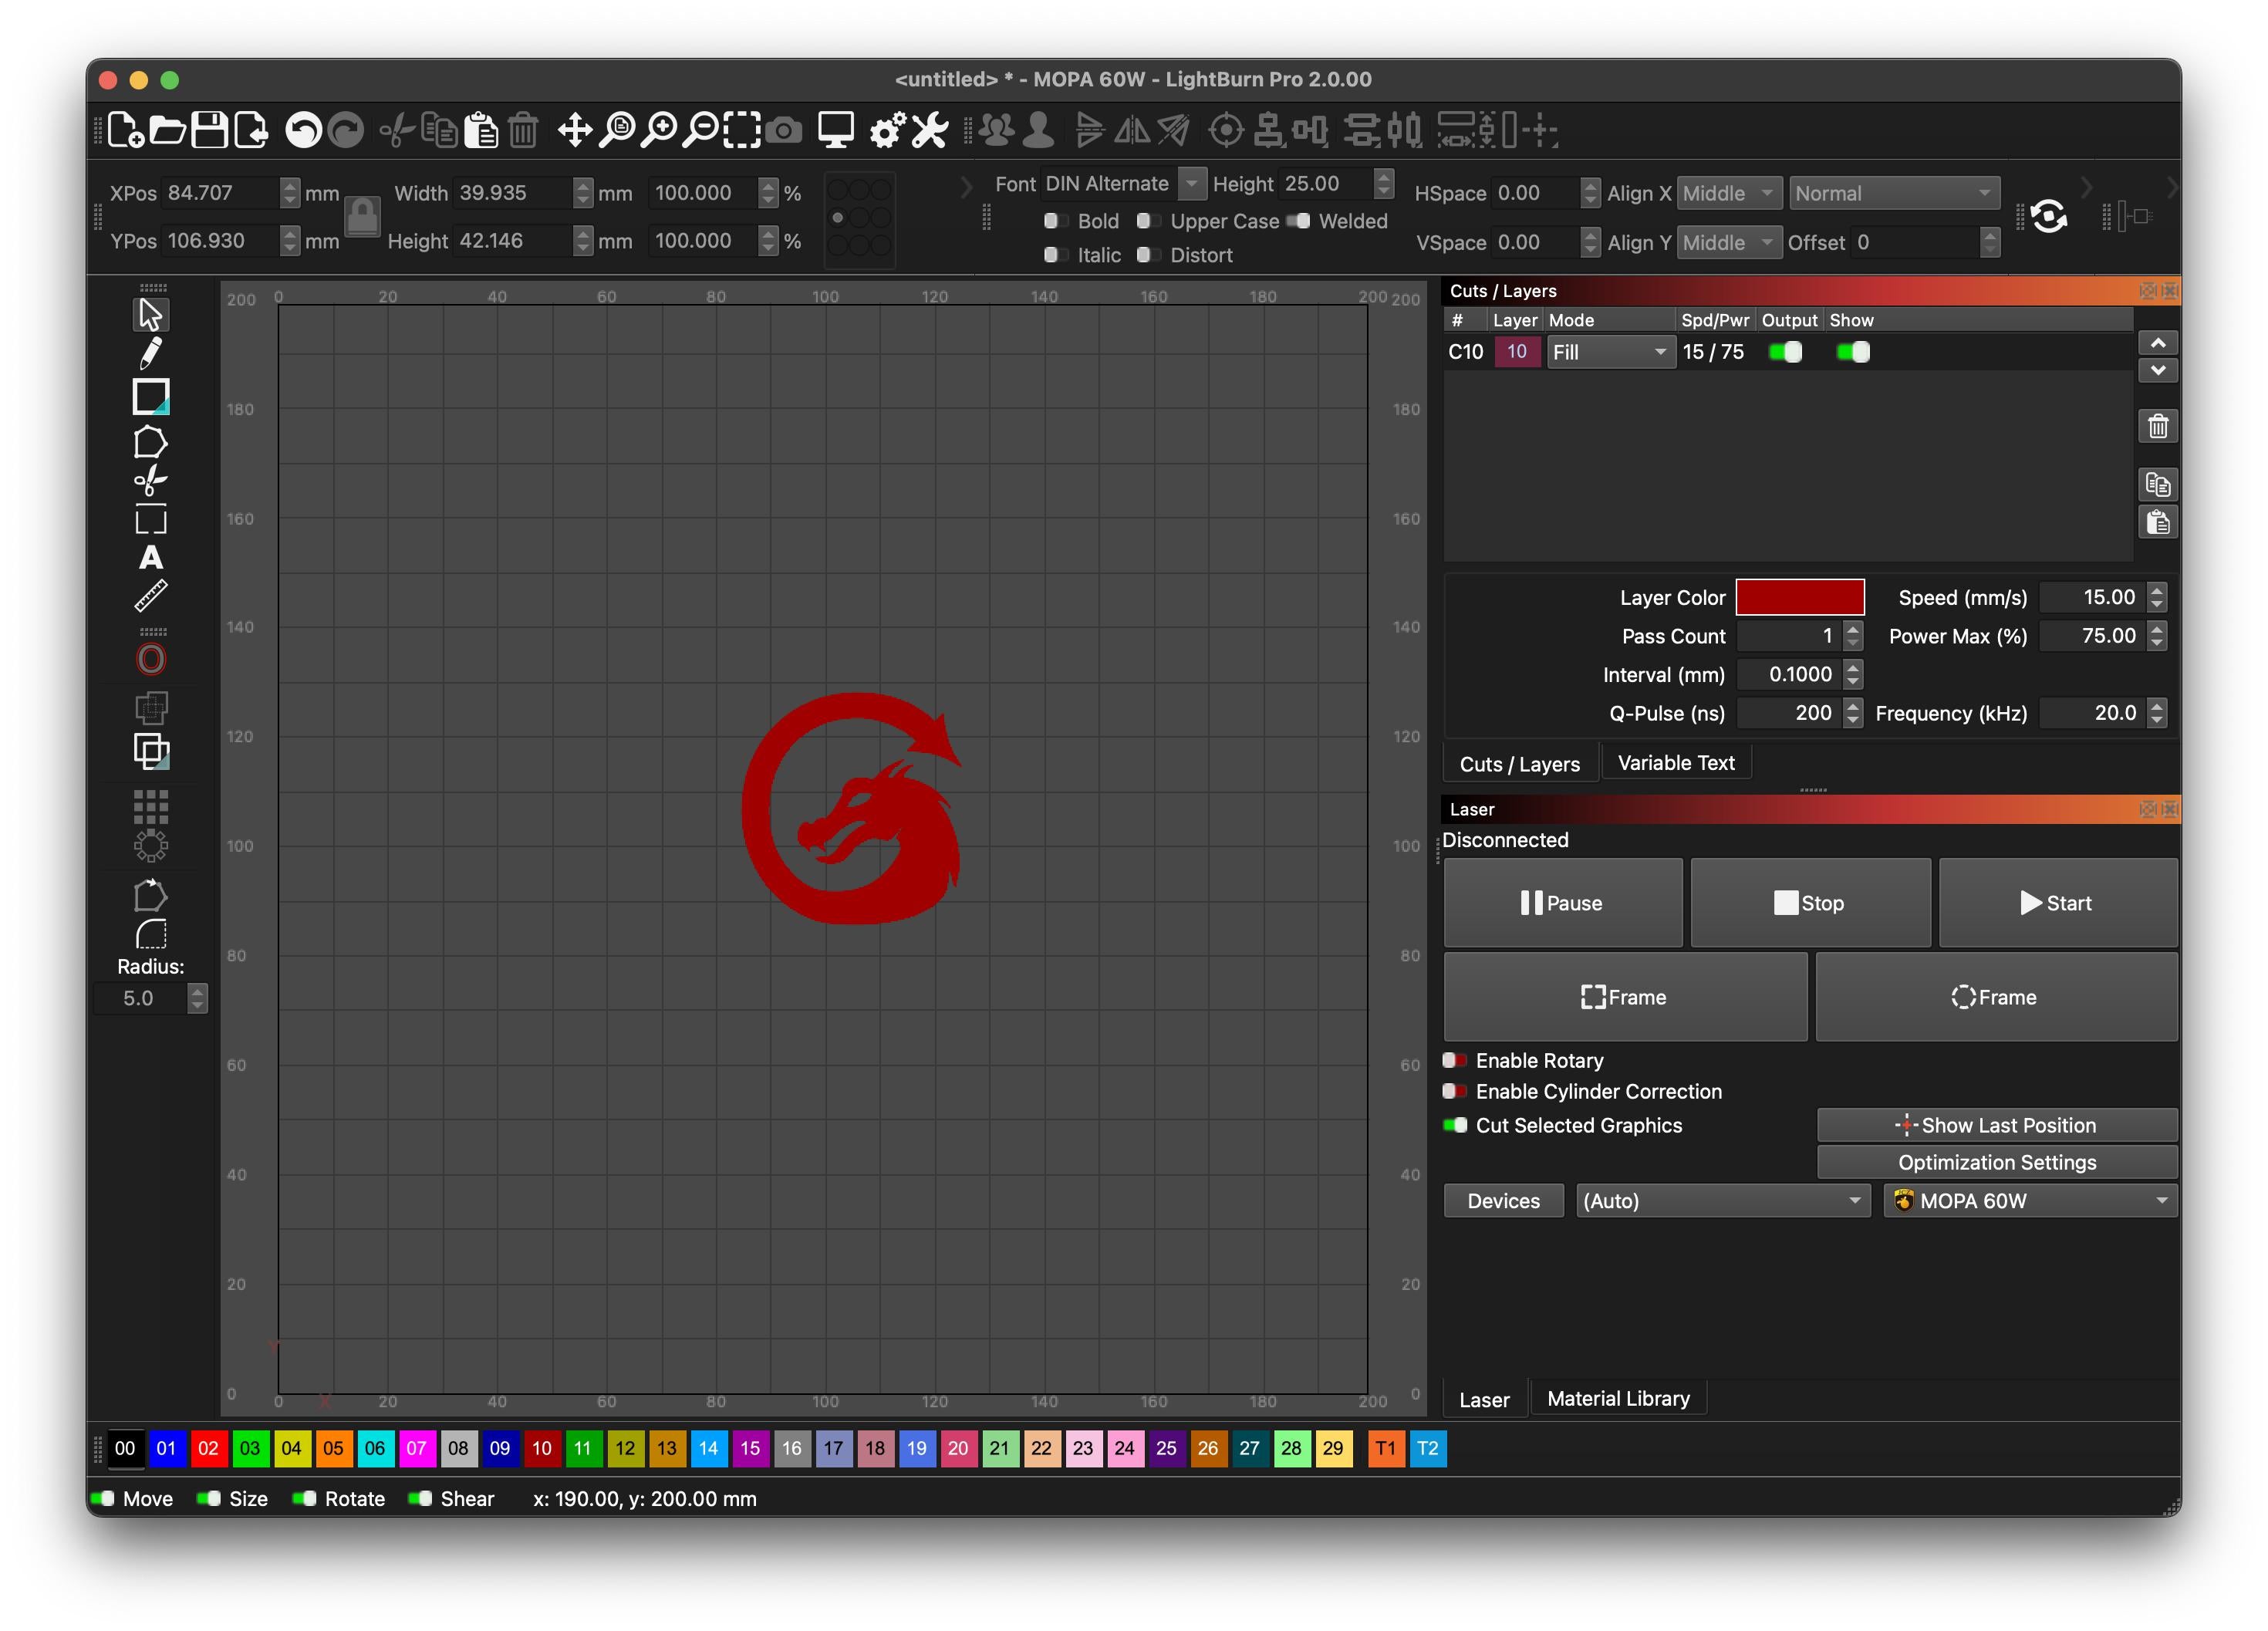Move layer down with Cuts panel arrow
Screen dimensions: 2268x1631
click(2158, 370)
